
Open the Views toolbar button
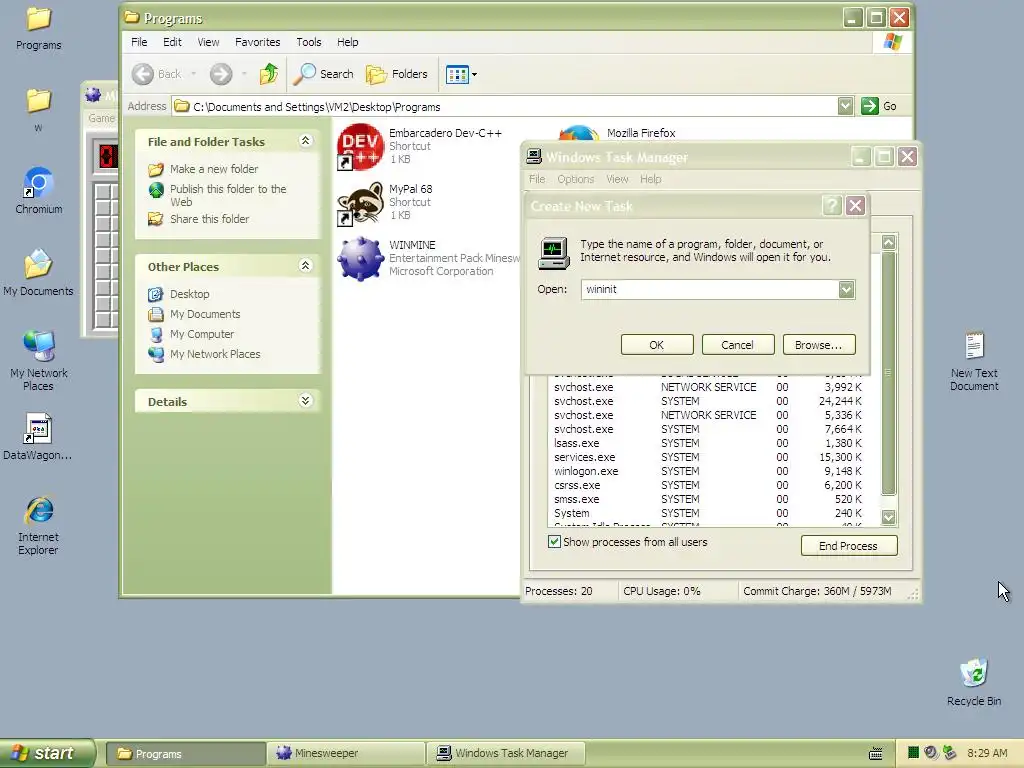coord(461,74)
